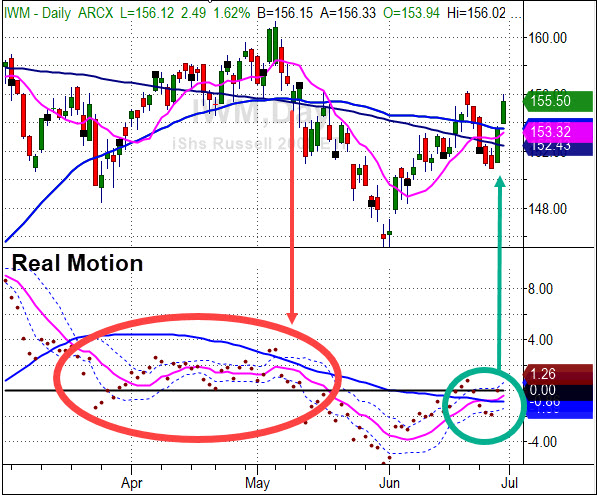Click the Hi=156.02 header value
This screenshot has width=597, height=495.
476,13
